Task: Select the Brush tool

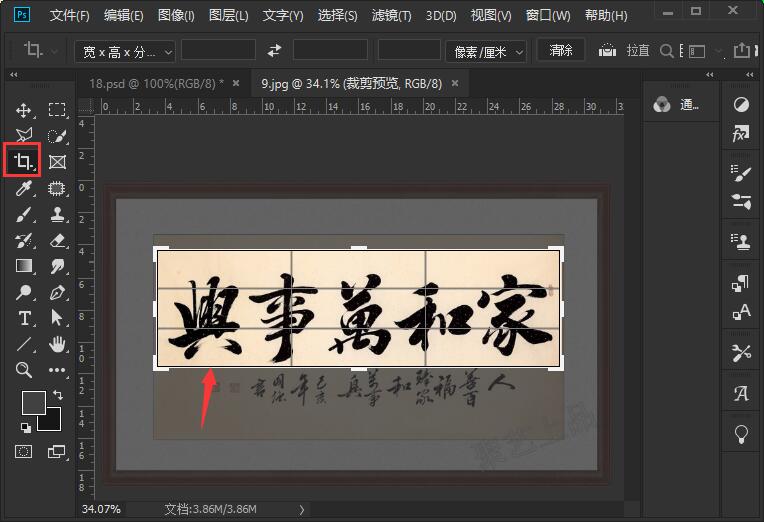Action: [x=23, y=214]
